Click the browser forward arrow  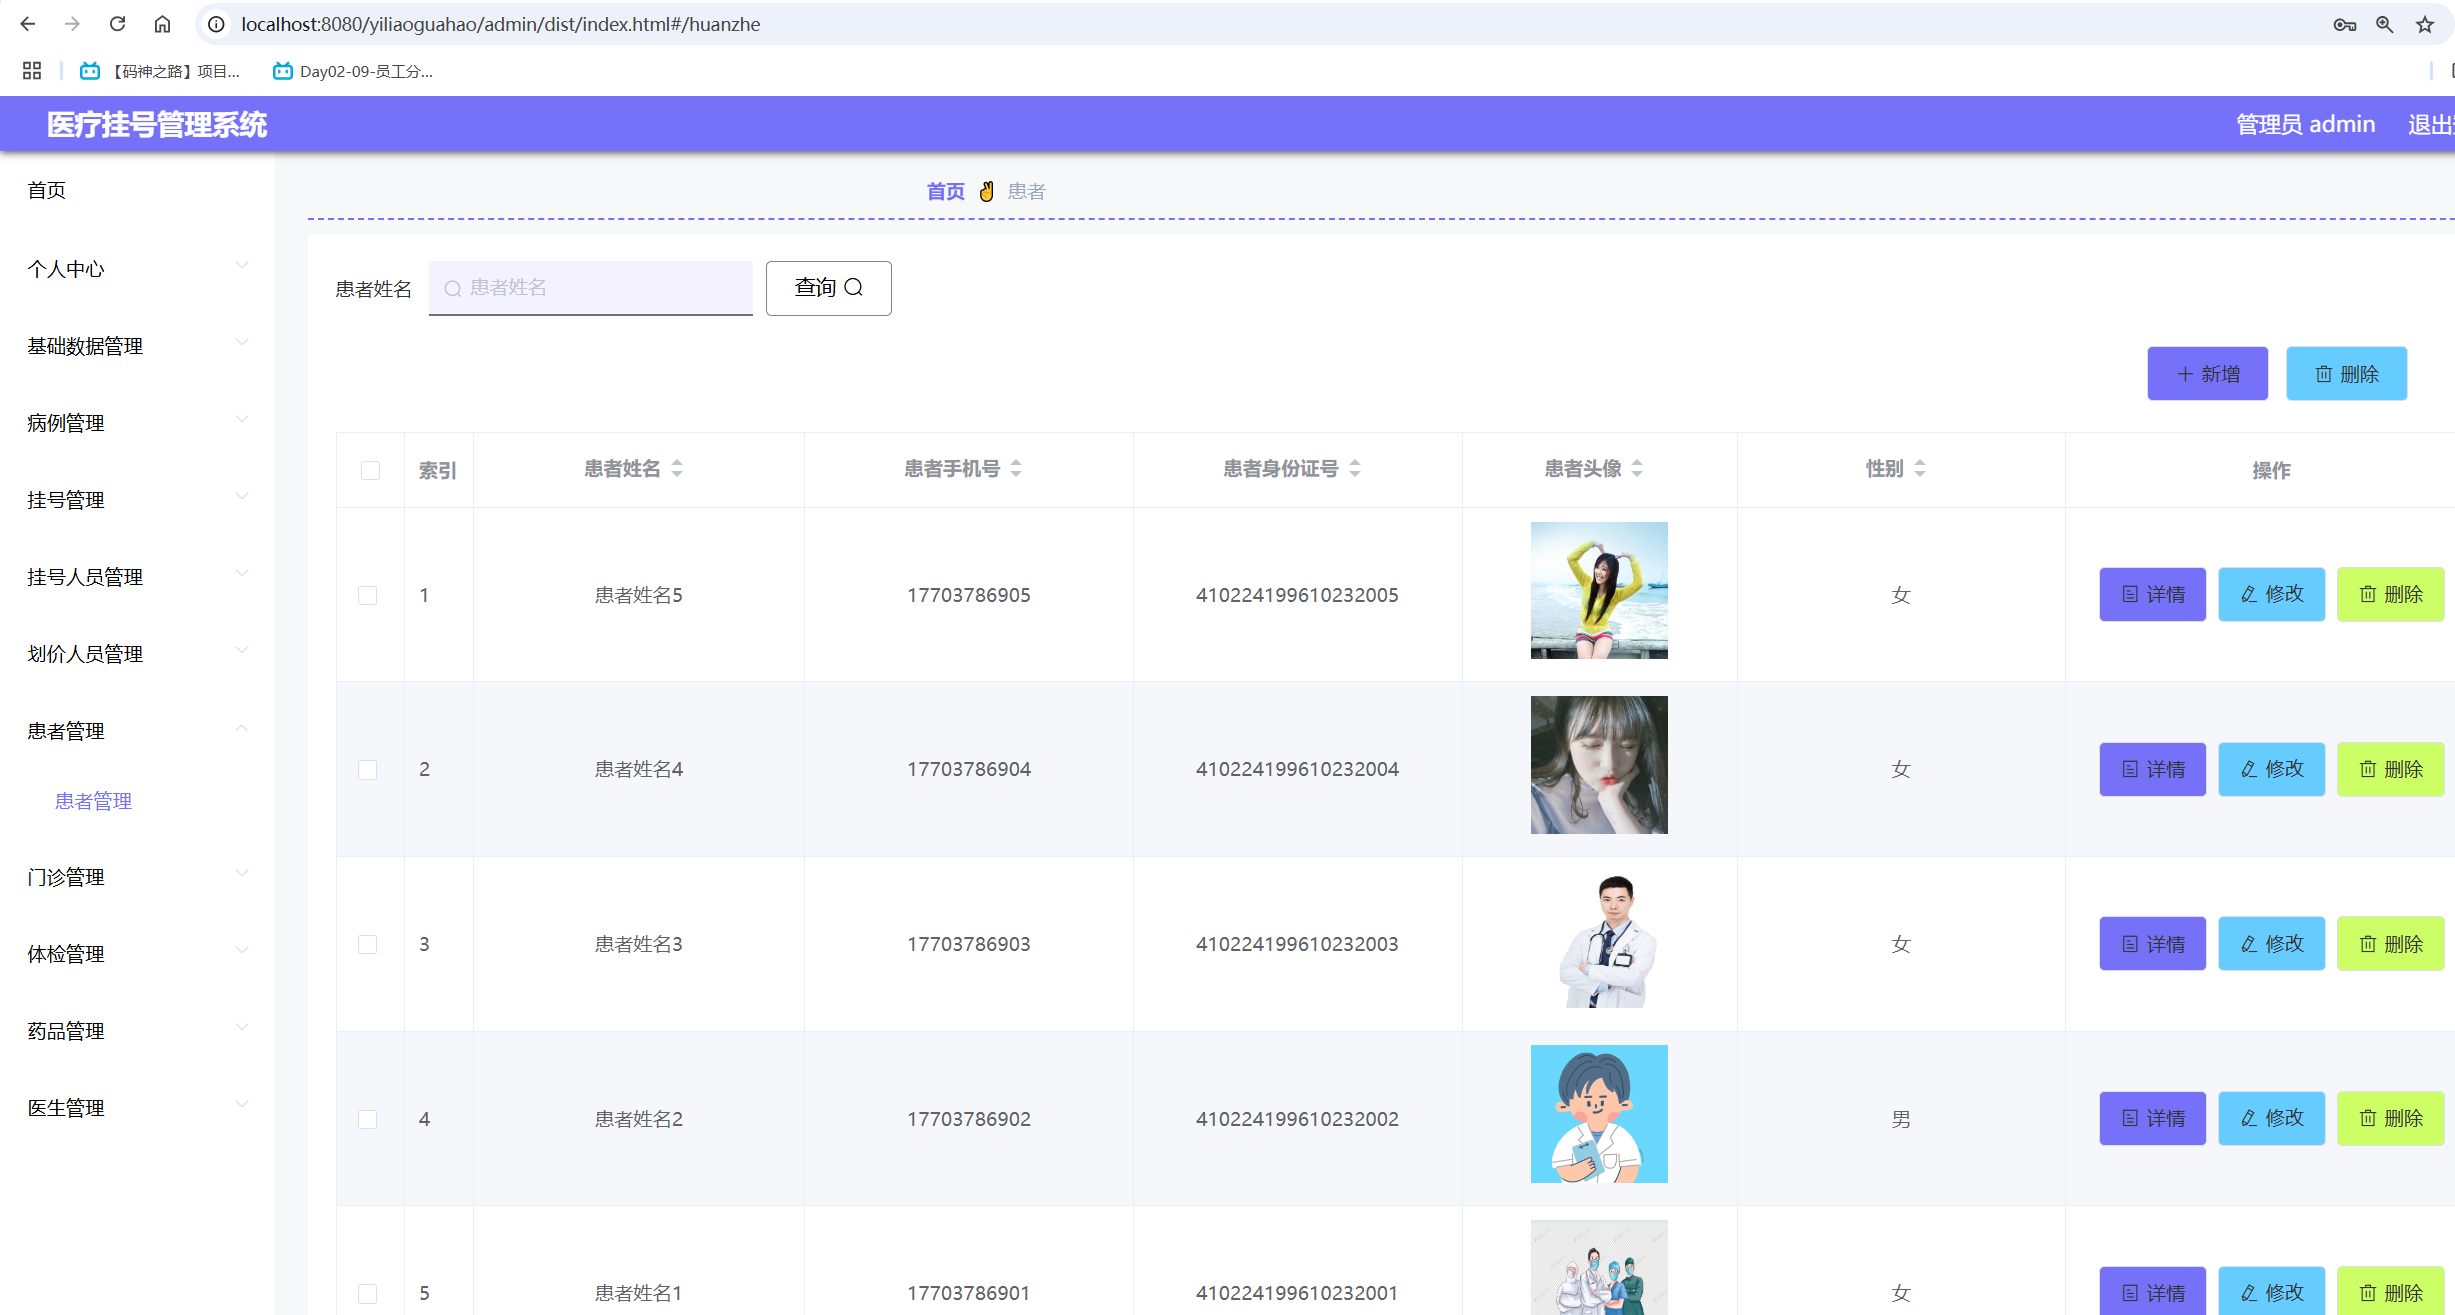coord(72,24)
